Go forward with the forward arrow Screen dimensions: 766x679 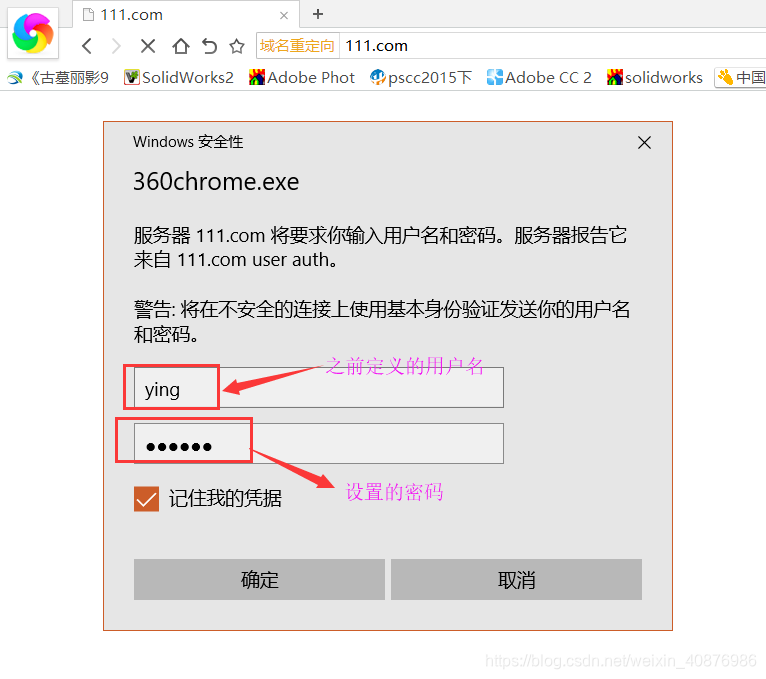click(x=116, y=46)
